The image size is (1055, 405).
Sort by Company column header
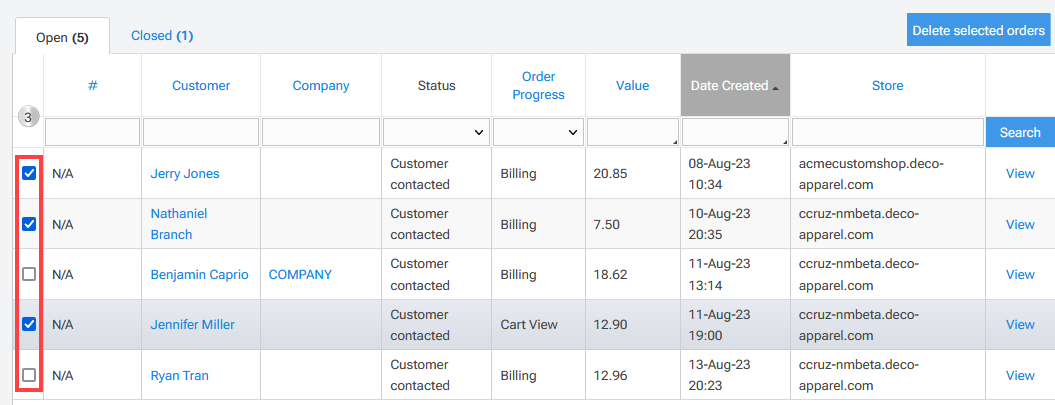pyautogui.click(x=321, y=85)
